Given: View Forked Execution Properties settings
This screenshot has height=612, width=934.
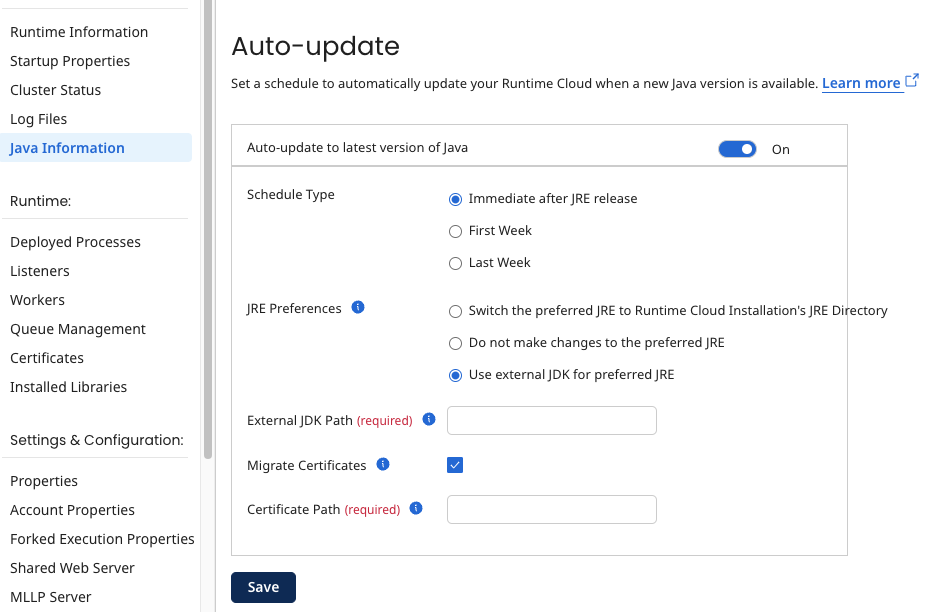Looking at the screenshot, I should pos(102,538).
